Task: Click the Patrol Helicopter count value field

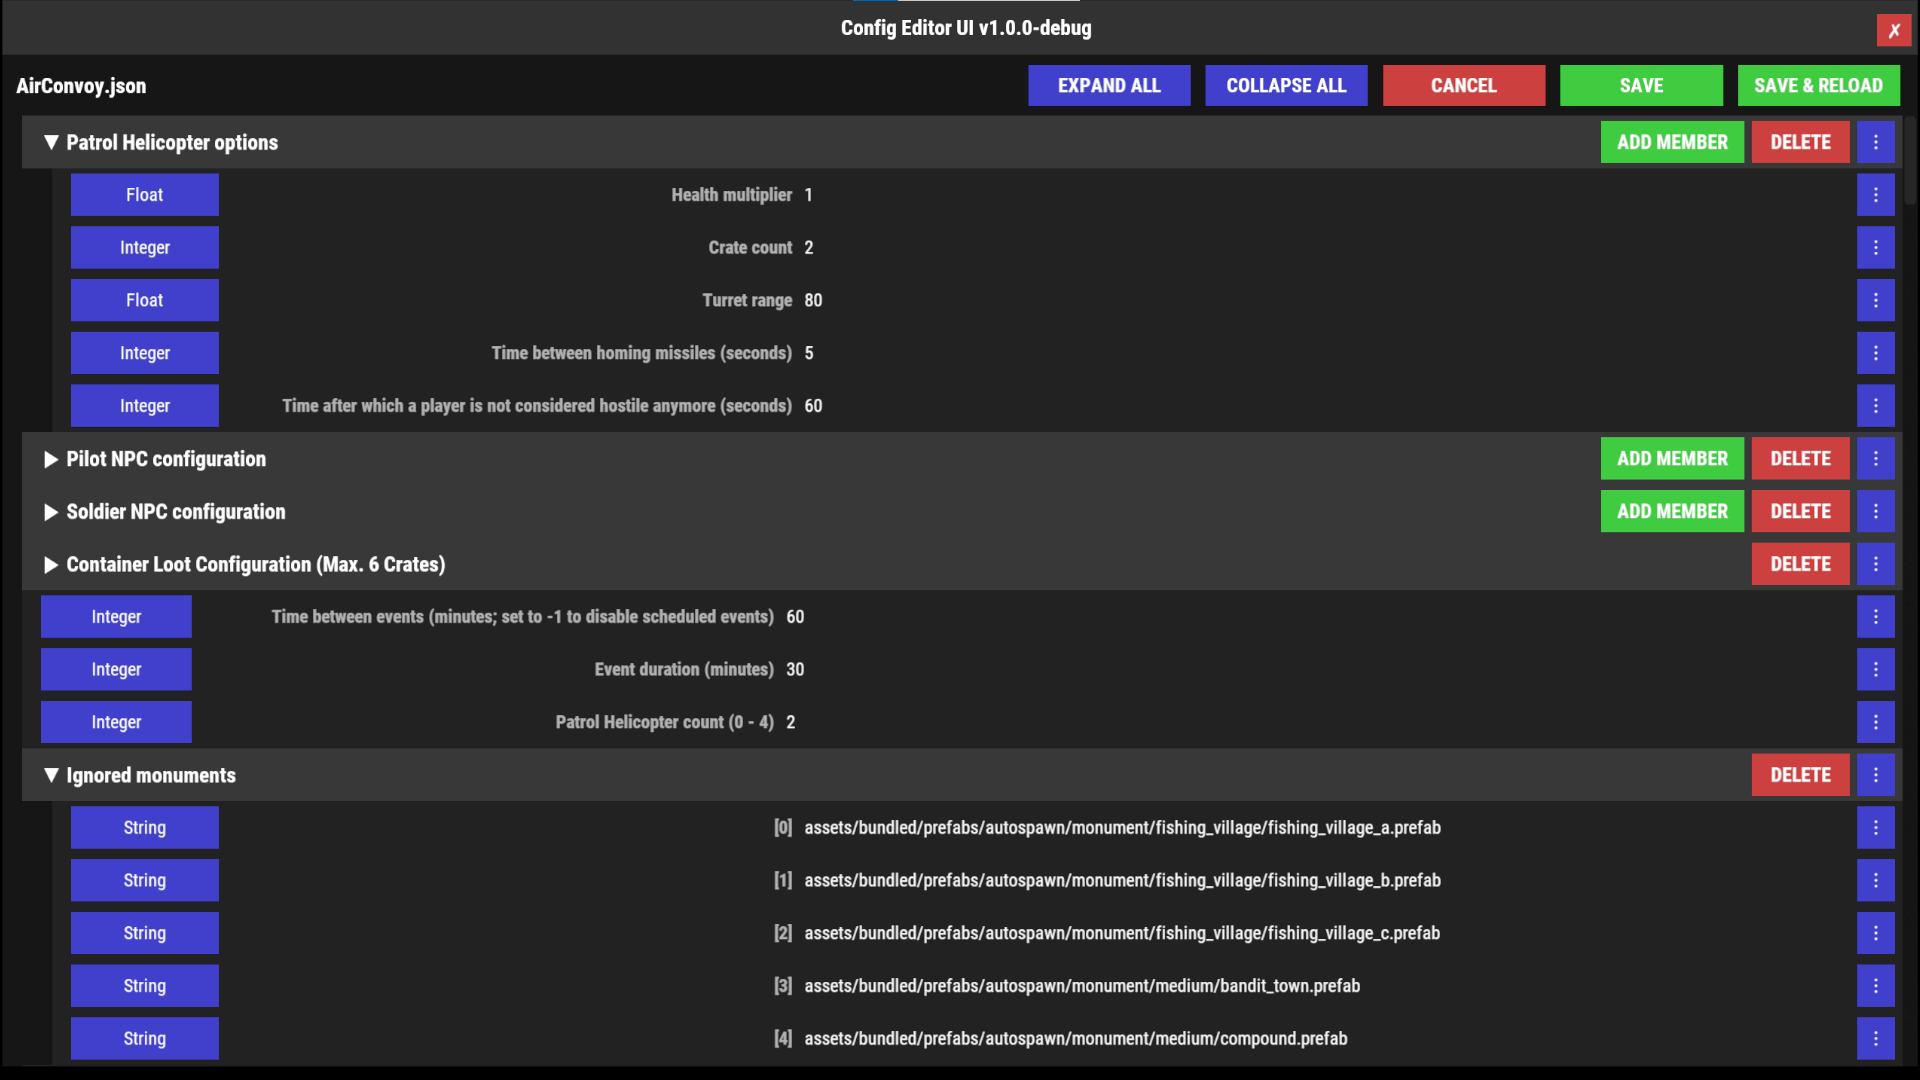Action: click(x=791, y=722)
